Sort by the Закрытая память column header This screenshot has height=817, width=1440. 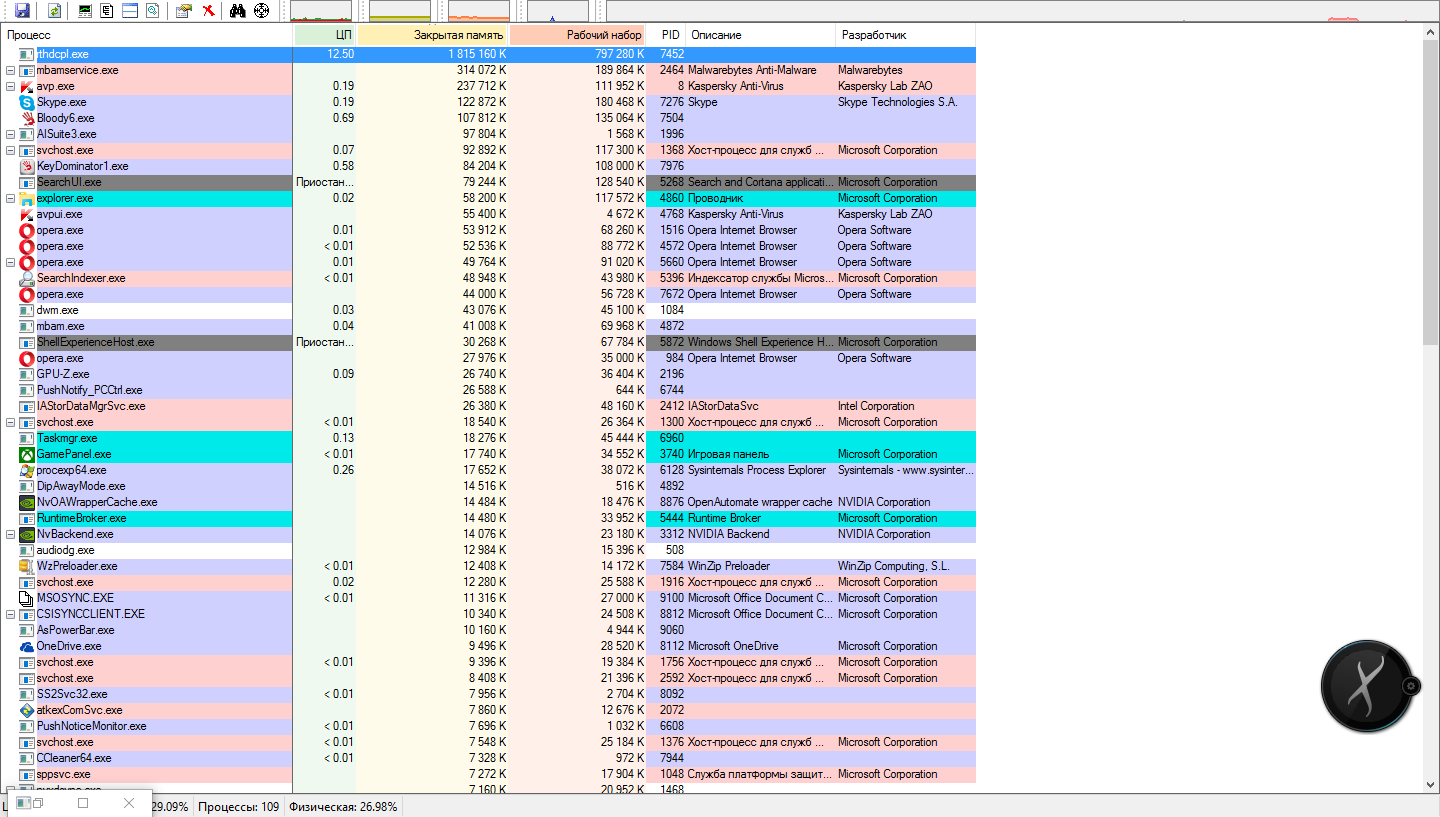[x=433, y=35]
